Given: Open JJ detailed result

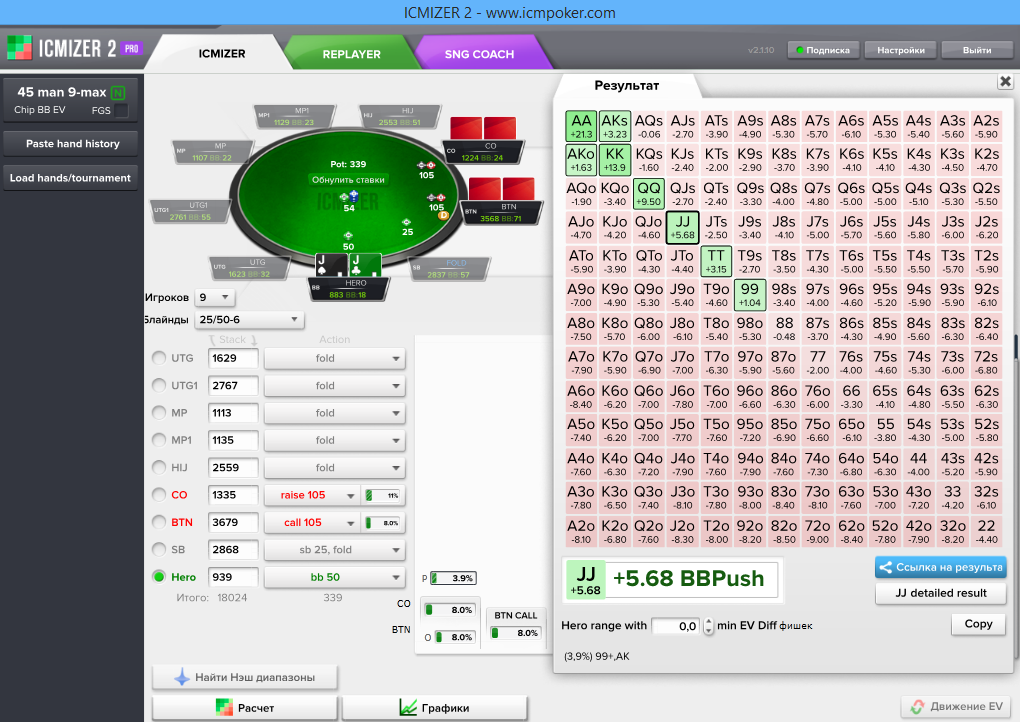Looking at the screenshot, I should tap(941, 593).
